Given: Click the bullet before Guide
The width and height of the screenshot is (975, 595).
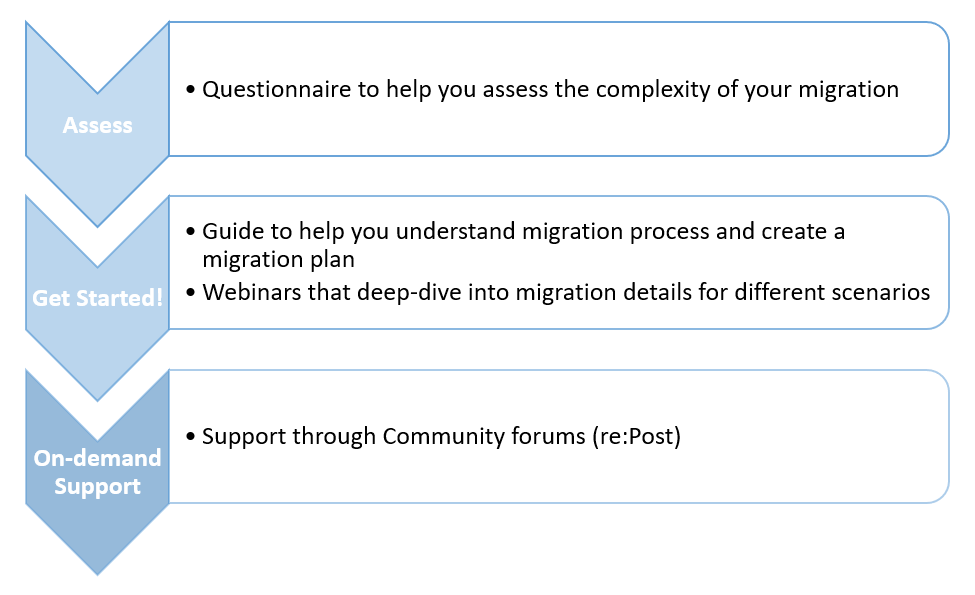Looking at the screenshot, I should [191, 232].
